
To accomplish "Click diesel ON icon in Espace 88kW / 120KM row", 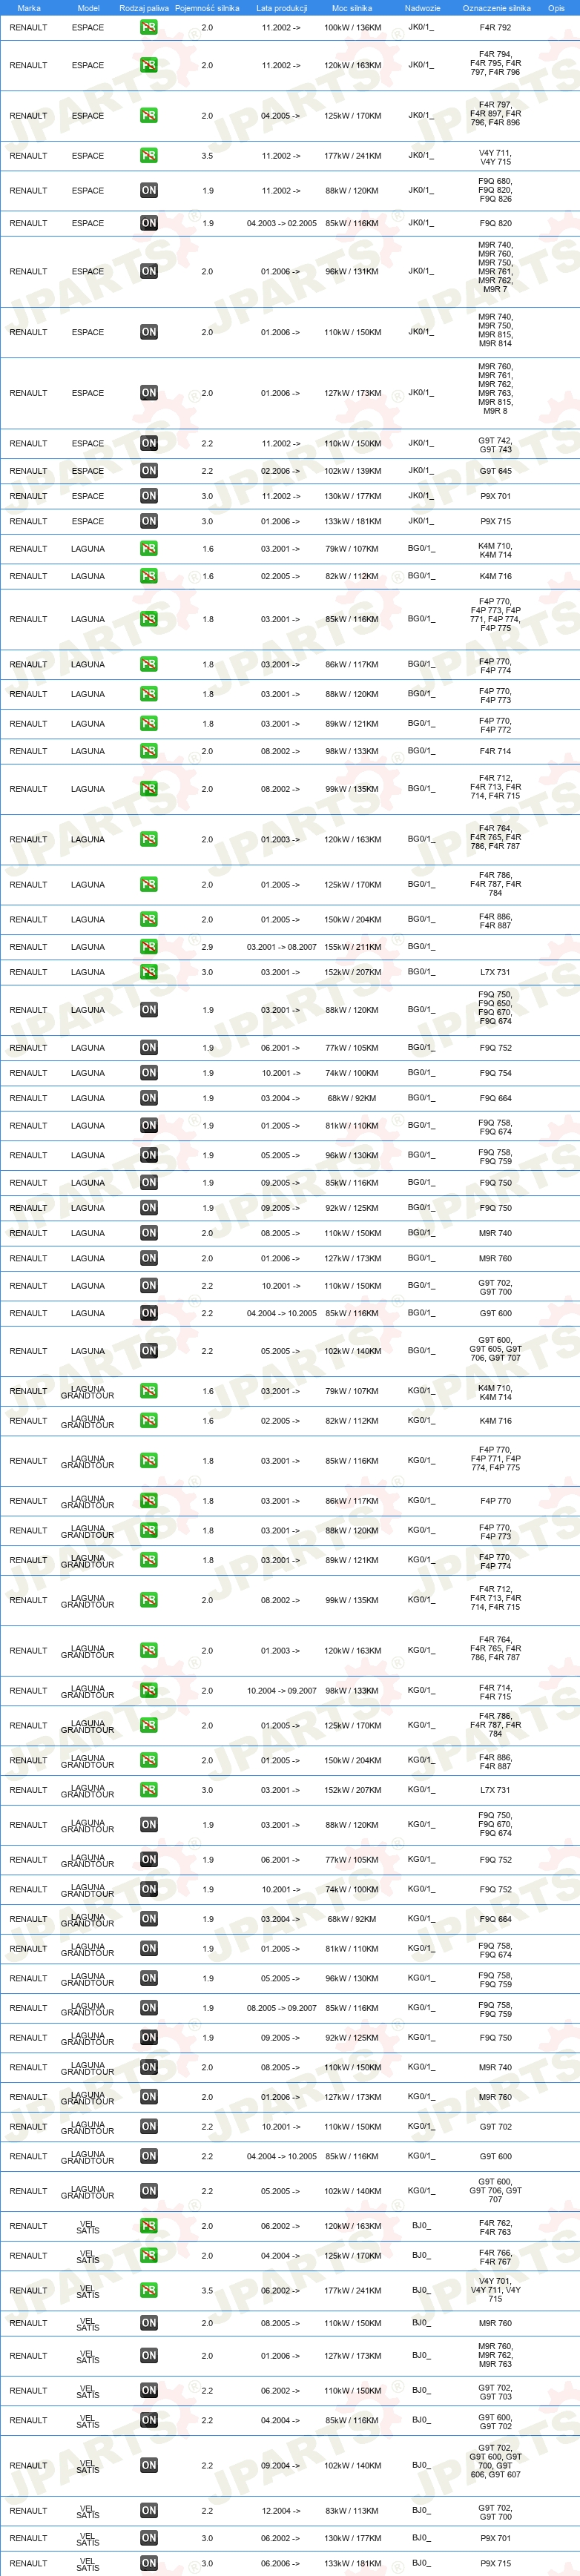I will (x=148, y=190).
